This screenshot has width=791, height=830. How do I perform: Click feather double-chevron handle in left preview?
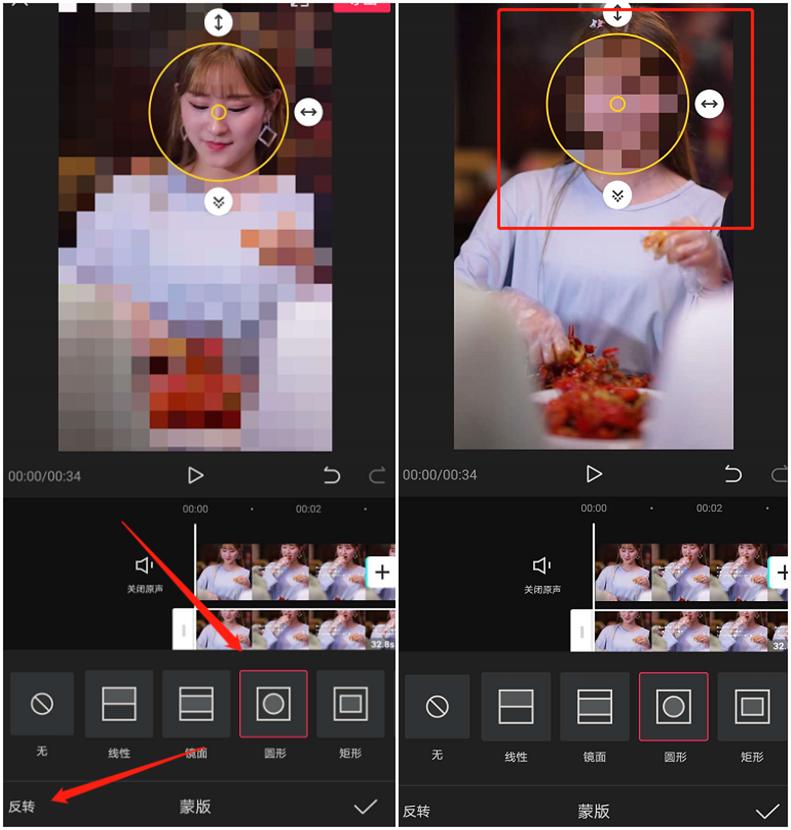click(x=218, y=202)
